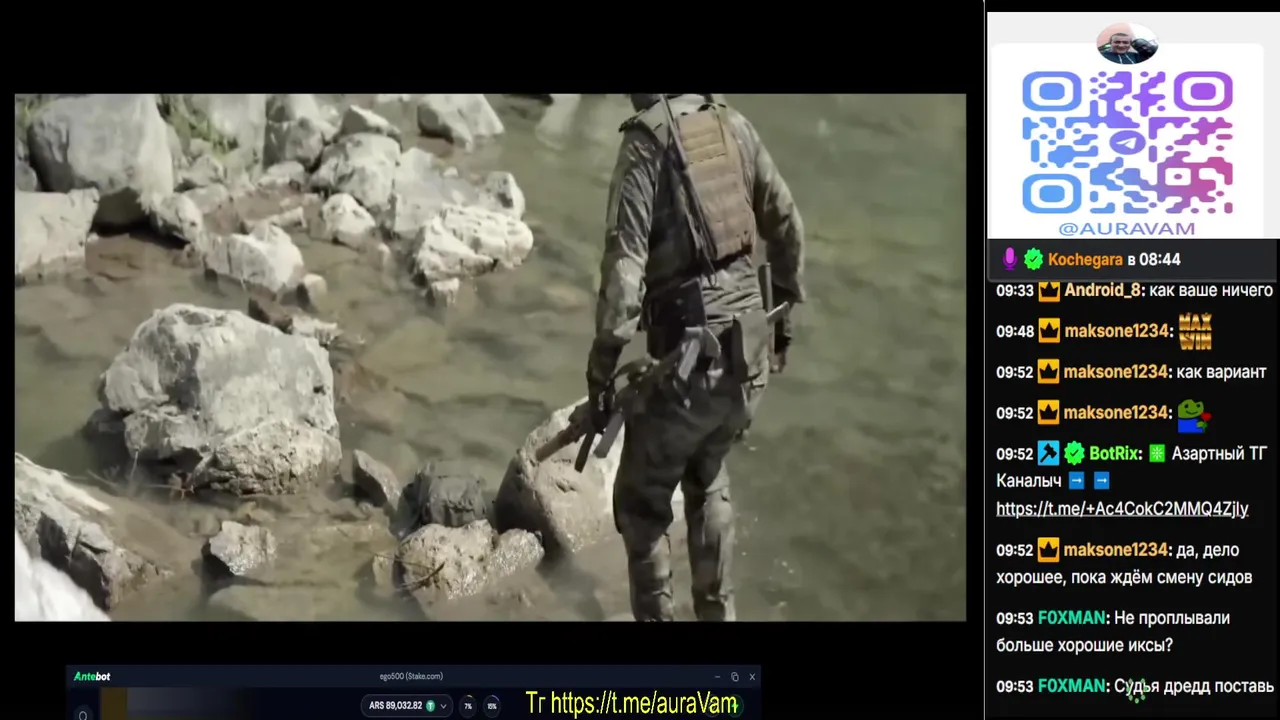Click the green verified badge beside BotRix
Viewport: 1280px width, 720px height.
point(1074,453)
